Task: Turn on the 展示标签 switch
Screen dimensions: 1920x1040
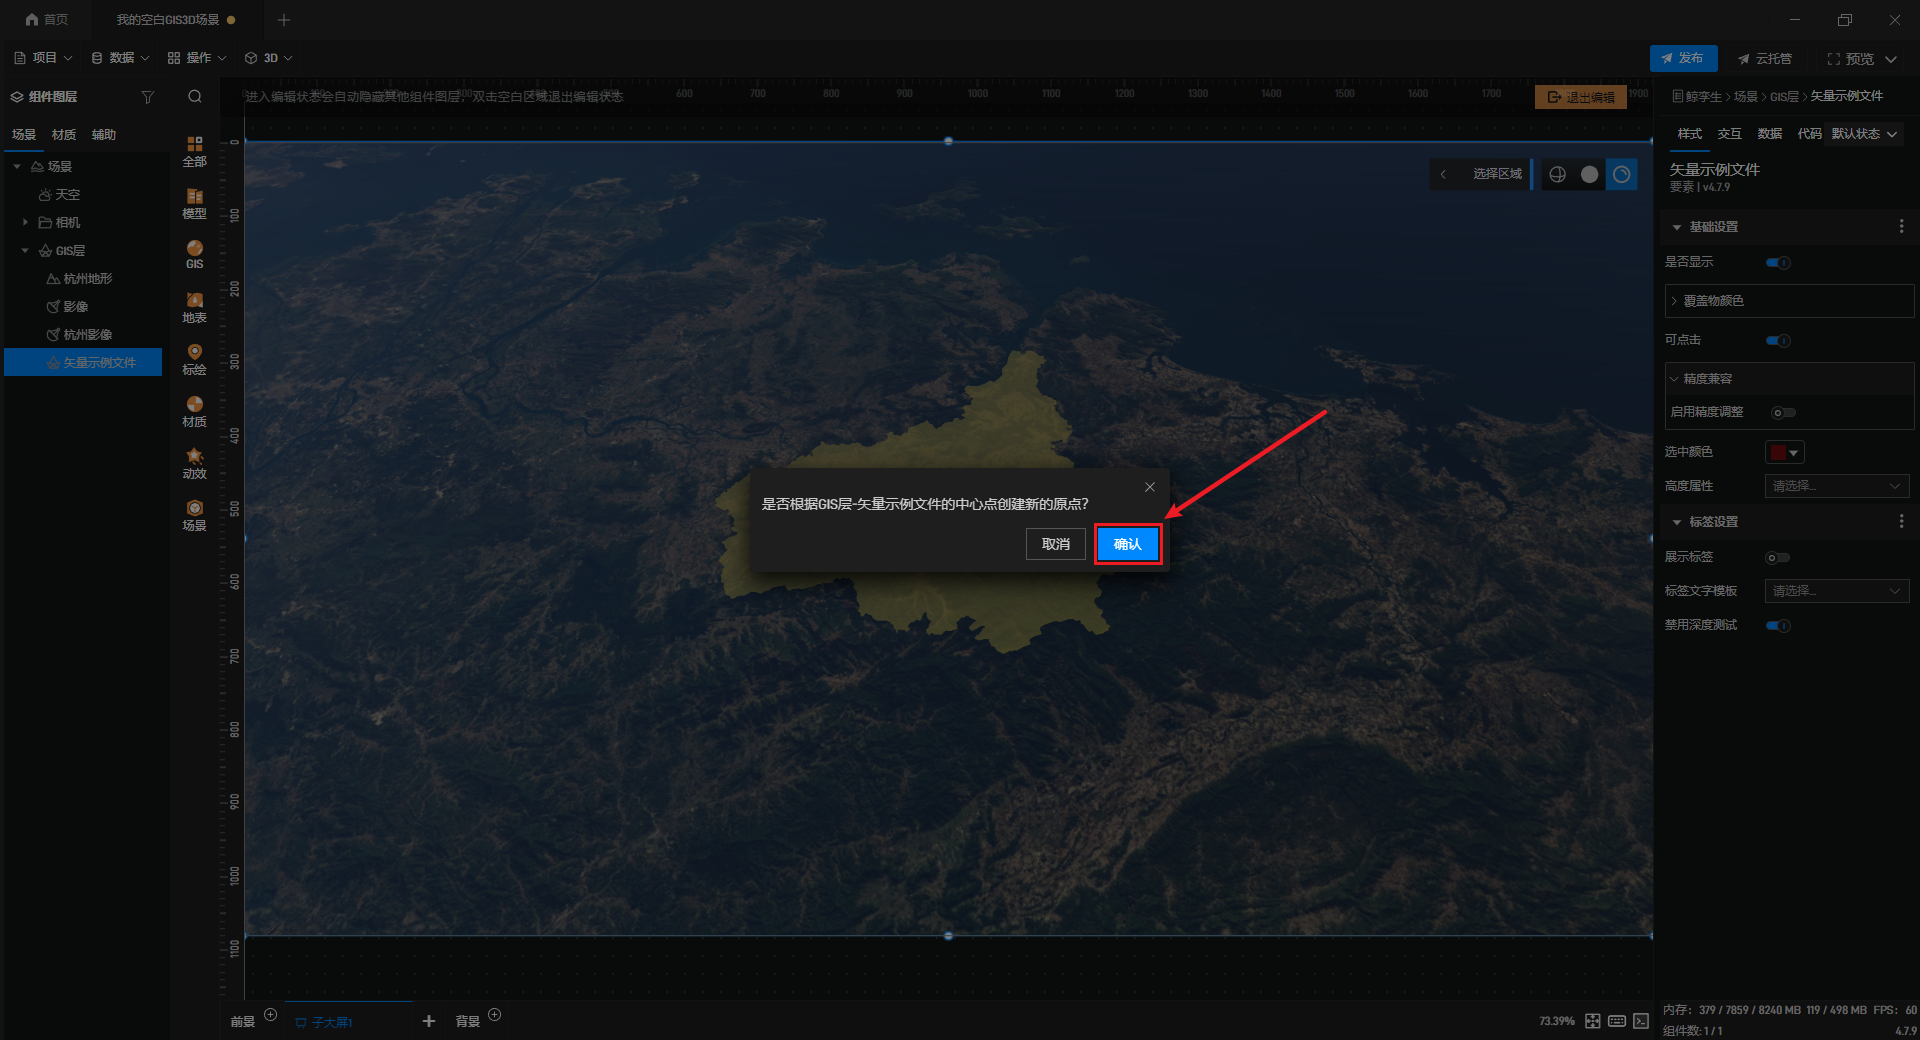Action: (1777, 558)
